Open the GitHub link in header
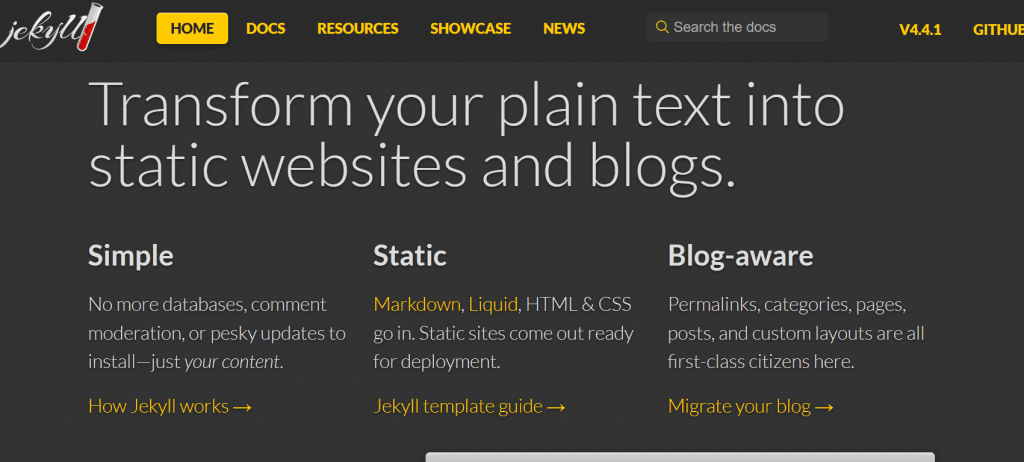1024x462 pixels. point(999,29)
